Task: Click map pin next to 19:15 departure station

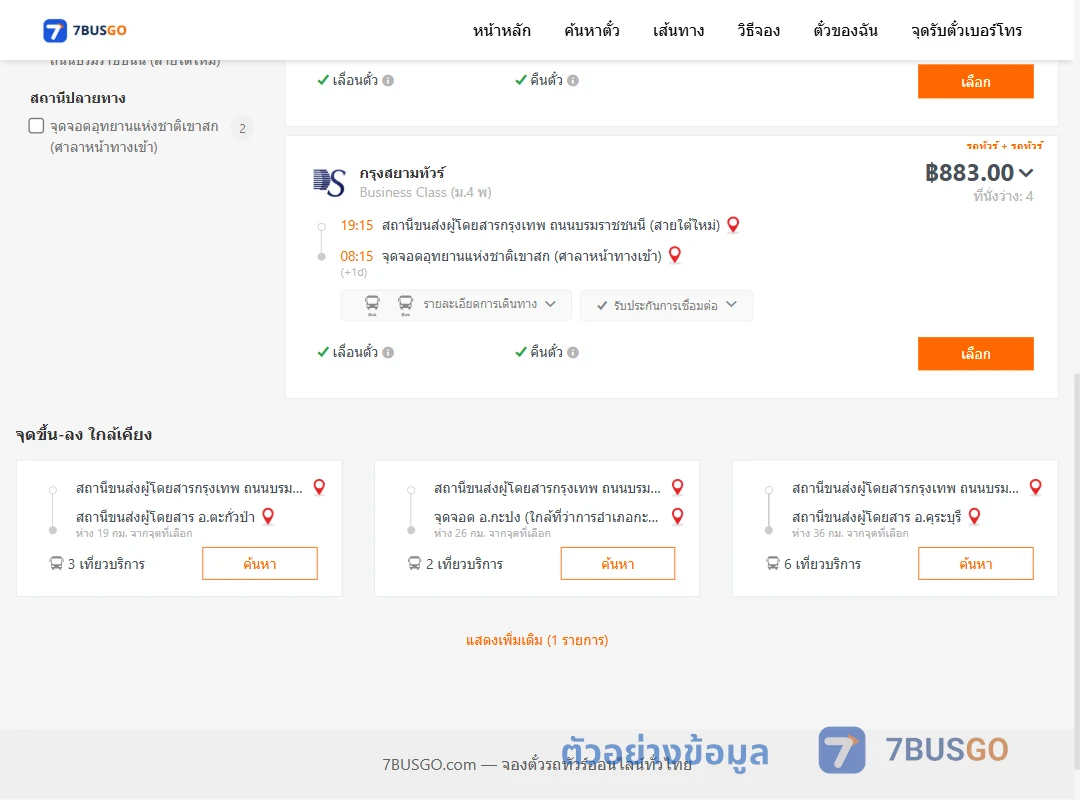Action: [734, 225]
